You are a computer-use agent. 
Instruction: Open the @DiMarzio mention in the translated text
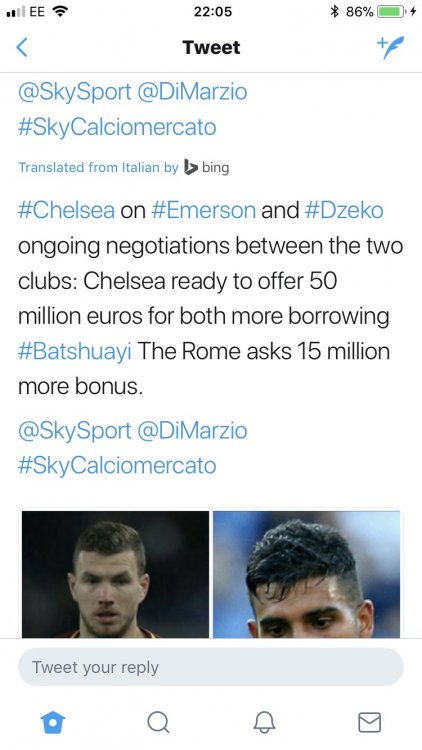click(192, 430)
